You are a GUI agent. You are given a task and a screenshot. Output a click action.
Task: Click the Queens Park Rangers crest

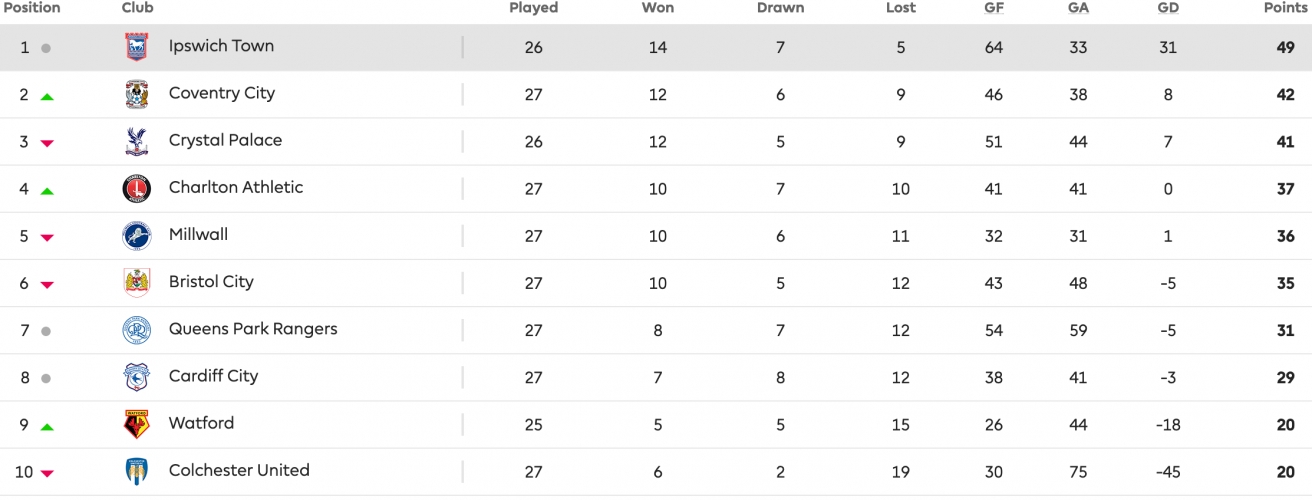tap(136, 329)
